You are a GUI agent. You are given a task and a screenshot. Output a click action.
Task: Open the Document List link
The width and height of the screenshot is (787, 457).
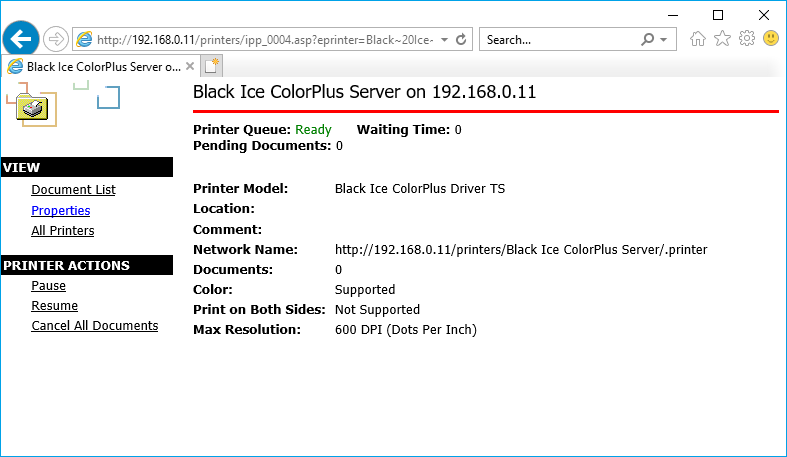click(73, 190)
